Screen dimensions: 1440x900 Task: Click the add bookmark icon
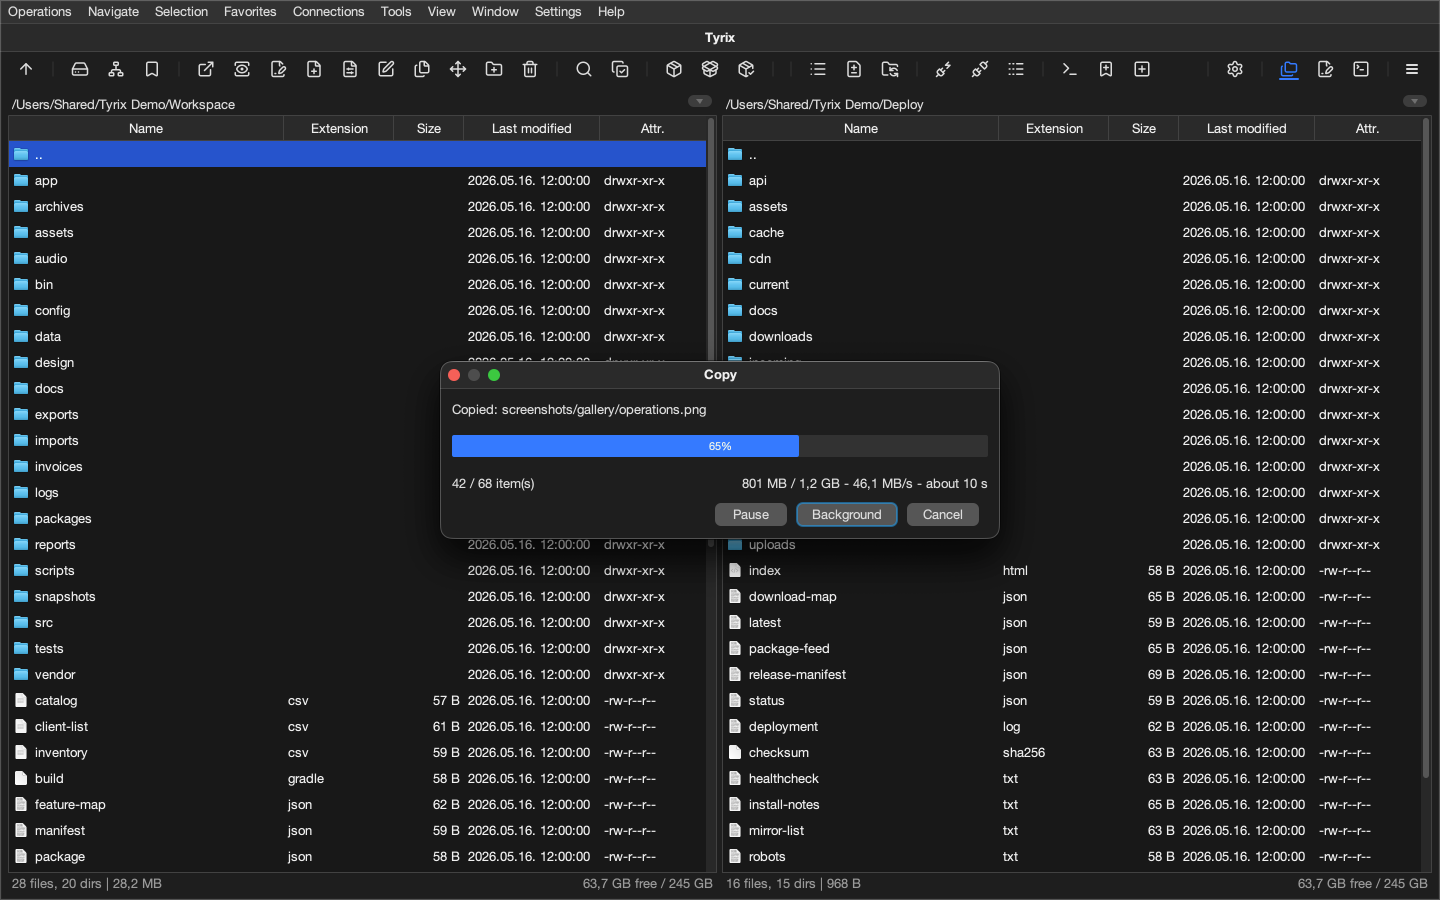1106,69
